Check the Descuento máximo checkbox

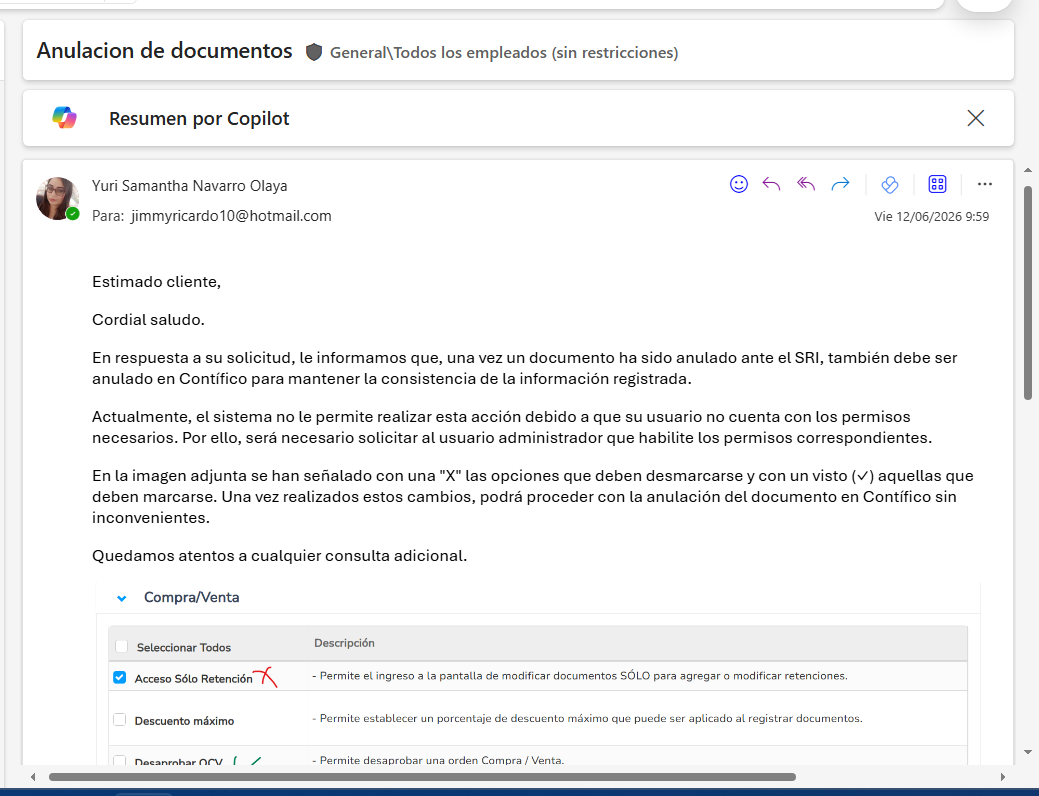click(119, 720)
